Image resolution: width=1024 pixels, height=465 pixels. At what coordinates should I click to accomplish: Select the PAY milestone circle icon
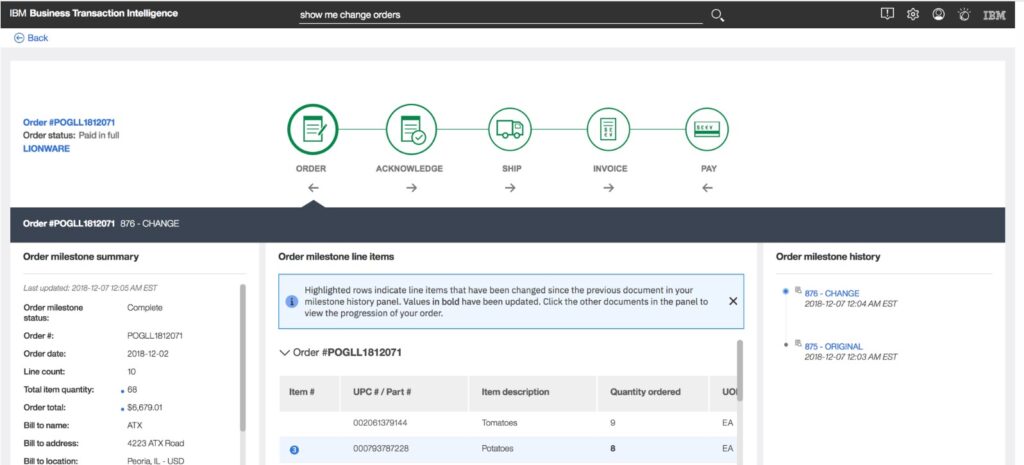tap(707, 129)
